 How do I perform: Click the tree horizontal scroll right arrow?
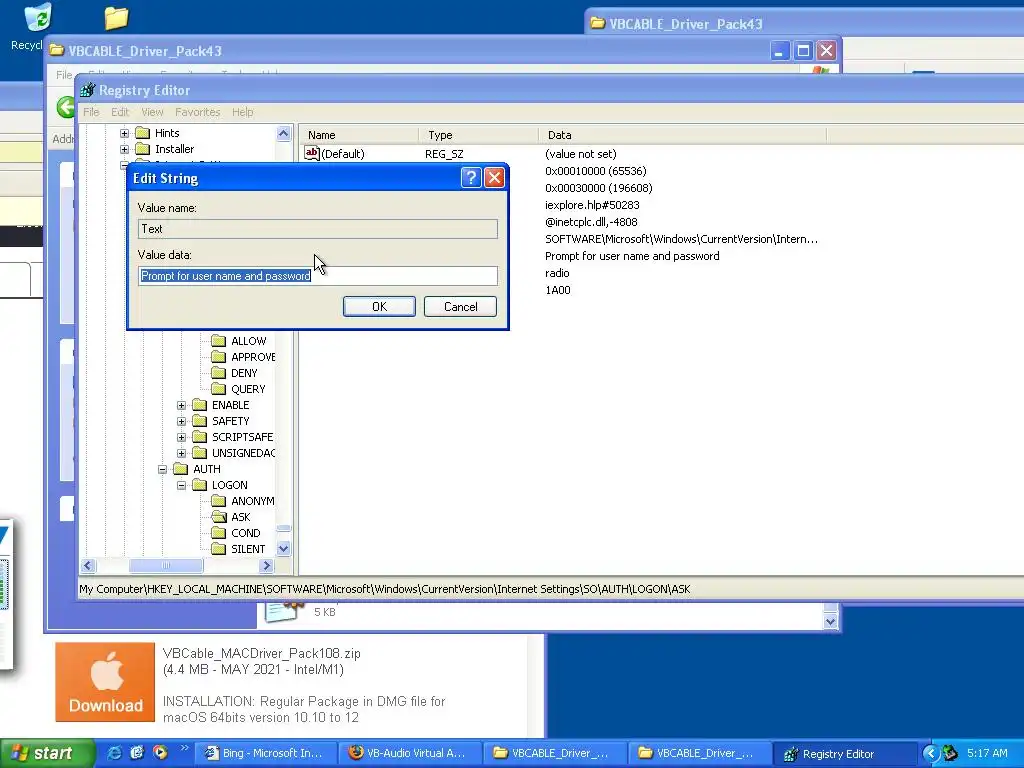tap(266, 566)
